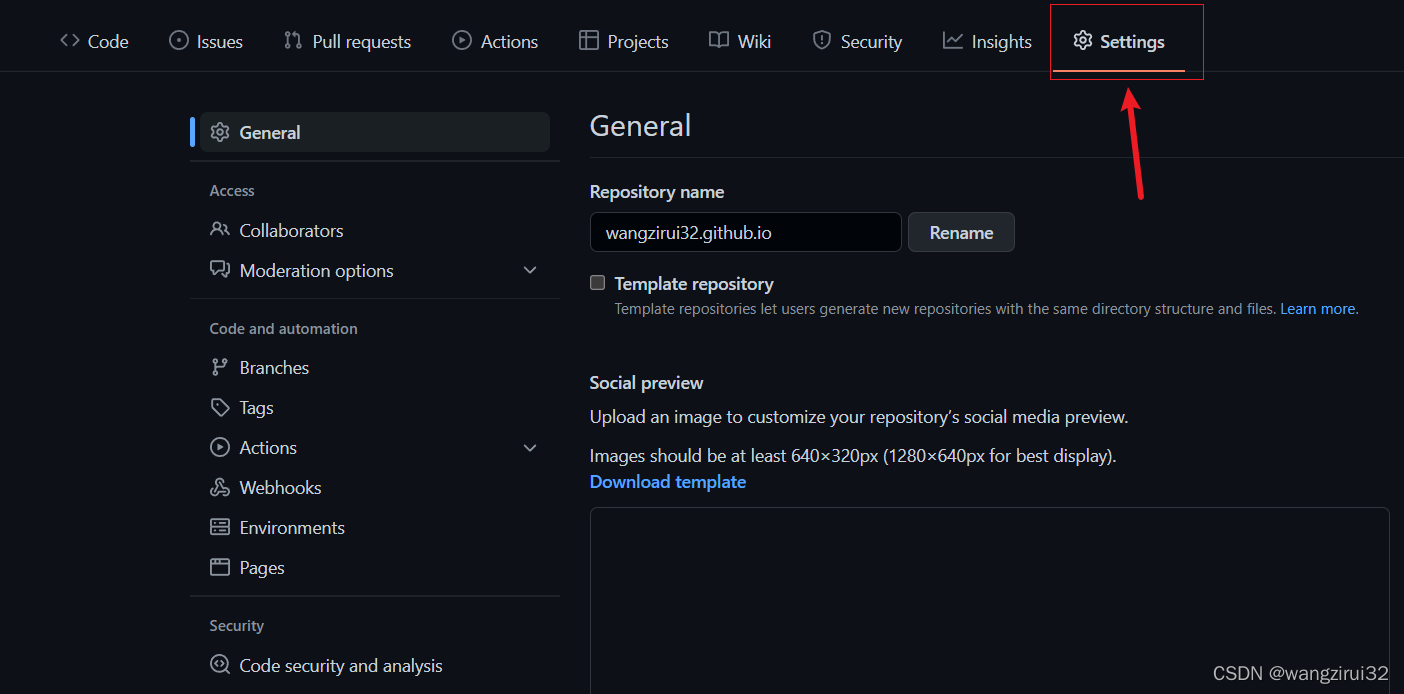Screen dimensions: 1404x694
Task: Click the repository name input field
Action: click(x=745, y=232)
